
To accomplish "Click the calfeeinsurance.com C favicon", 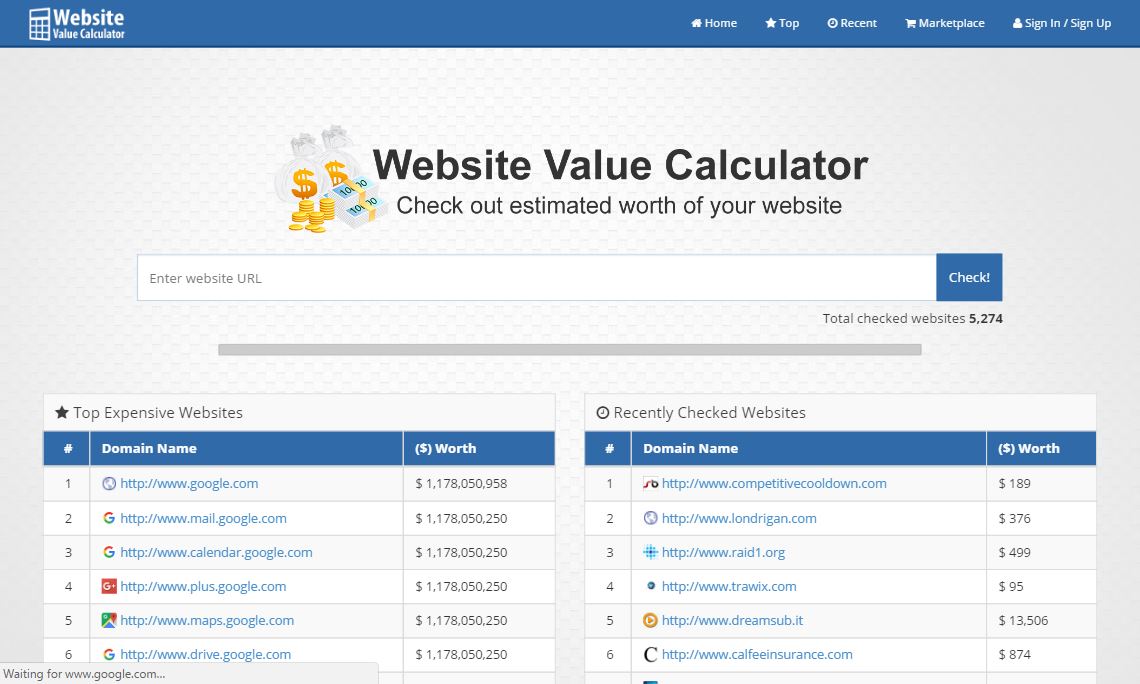I will click(650, 654).
